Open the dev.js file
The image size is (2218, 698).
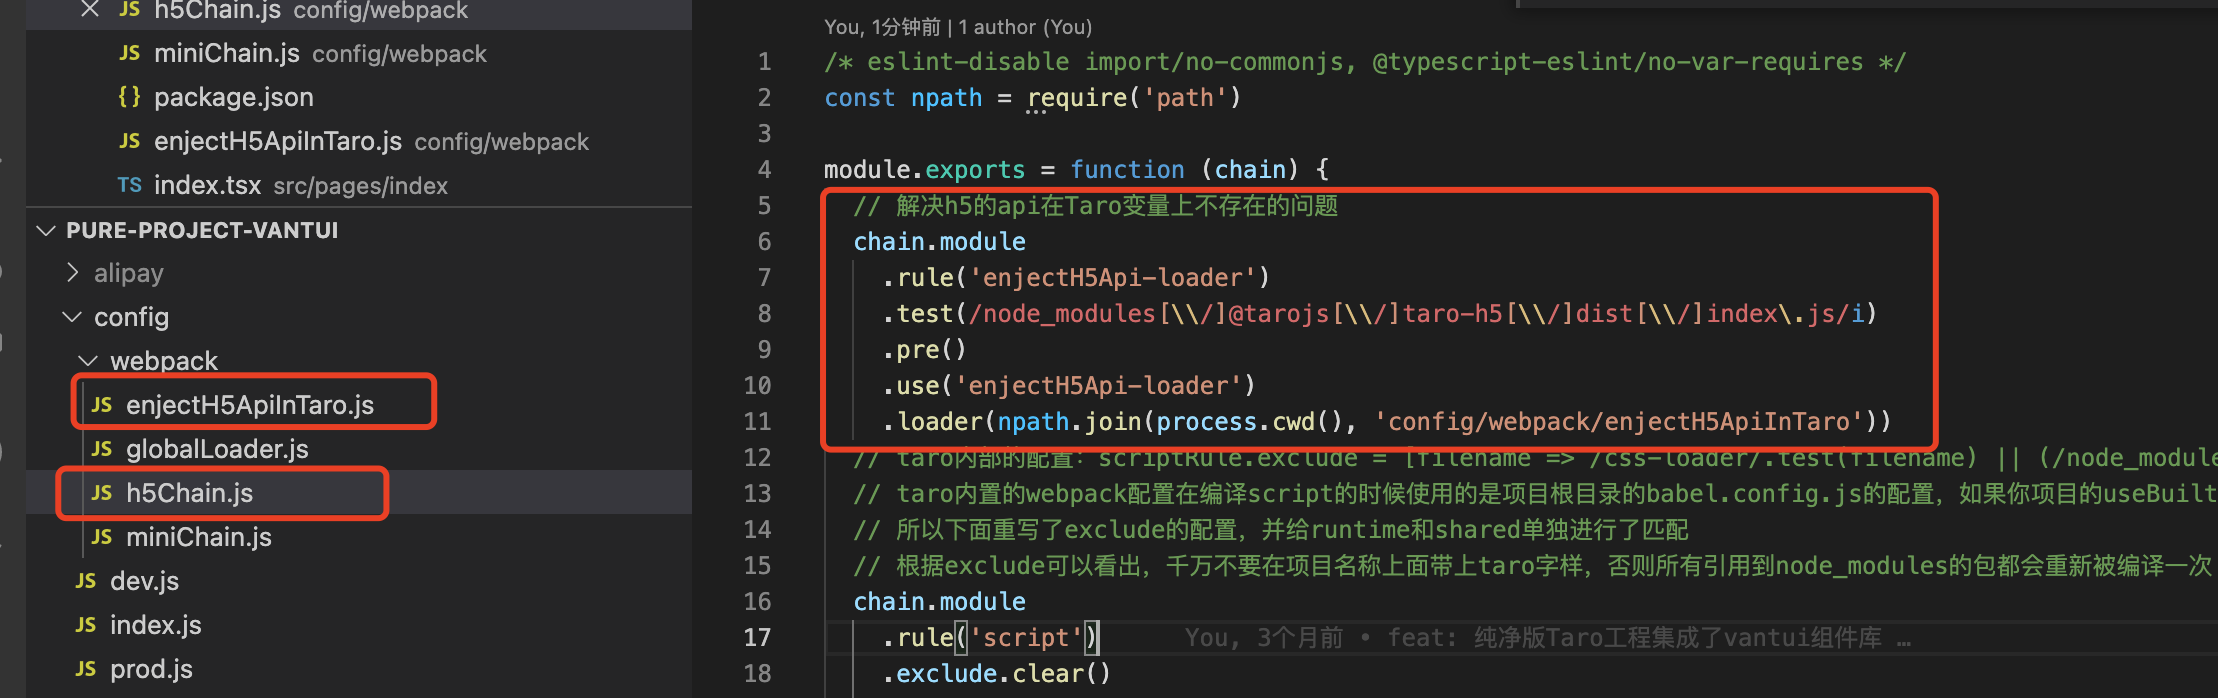pos(144,580)
